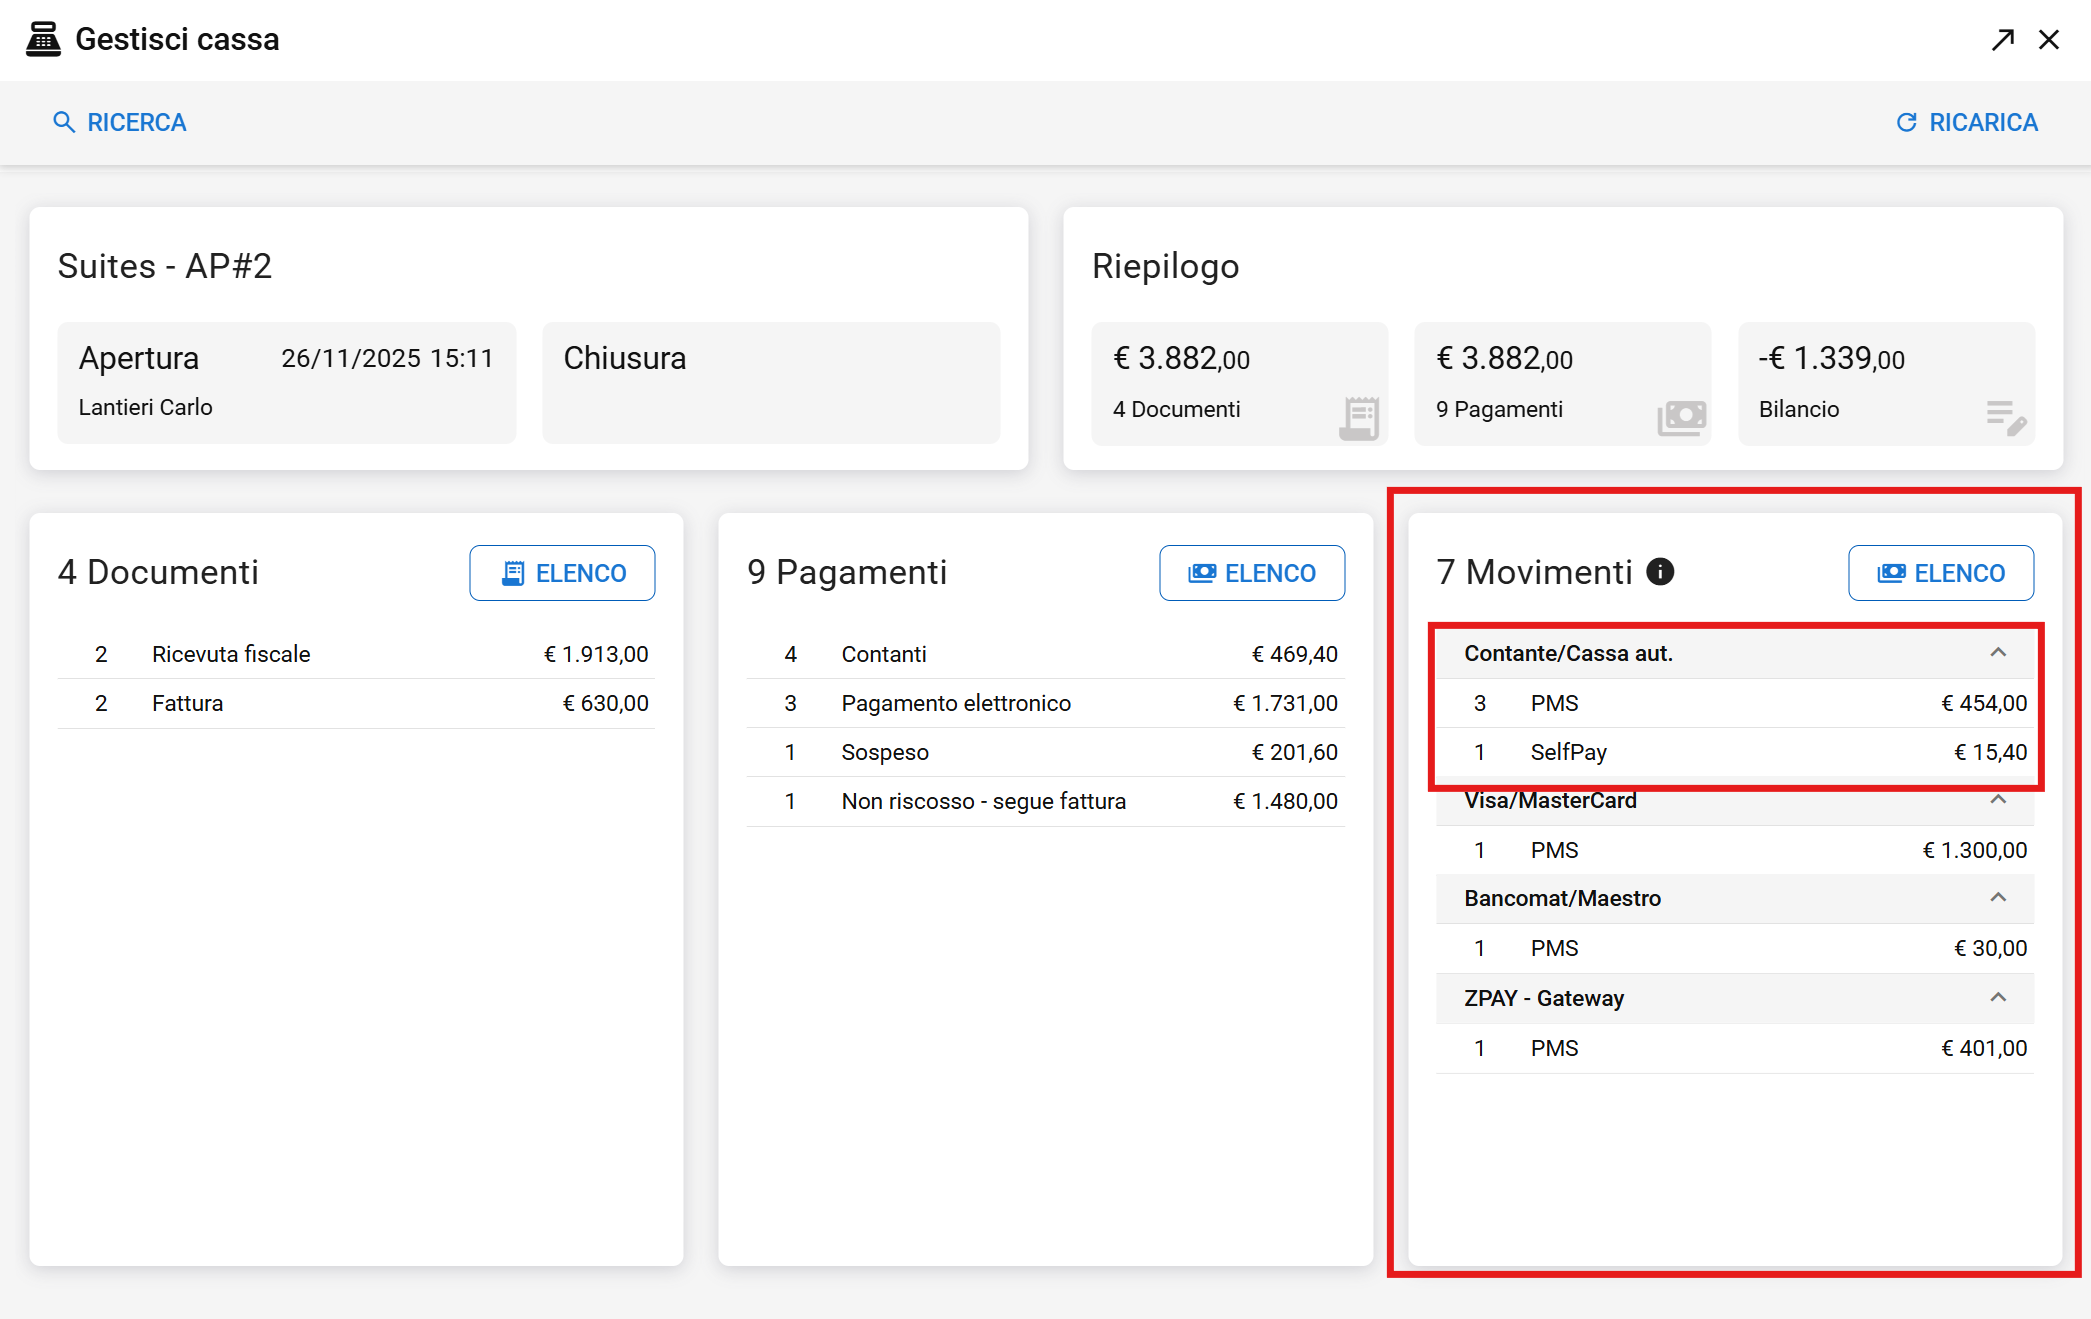Open window in expanded view arrow icon
This screenshot has width=2091, height=1319.
pos(2002,39)
